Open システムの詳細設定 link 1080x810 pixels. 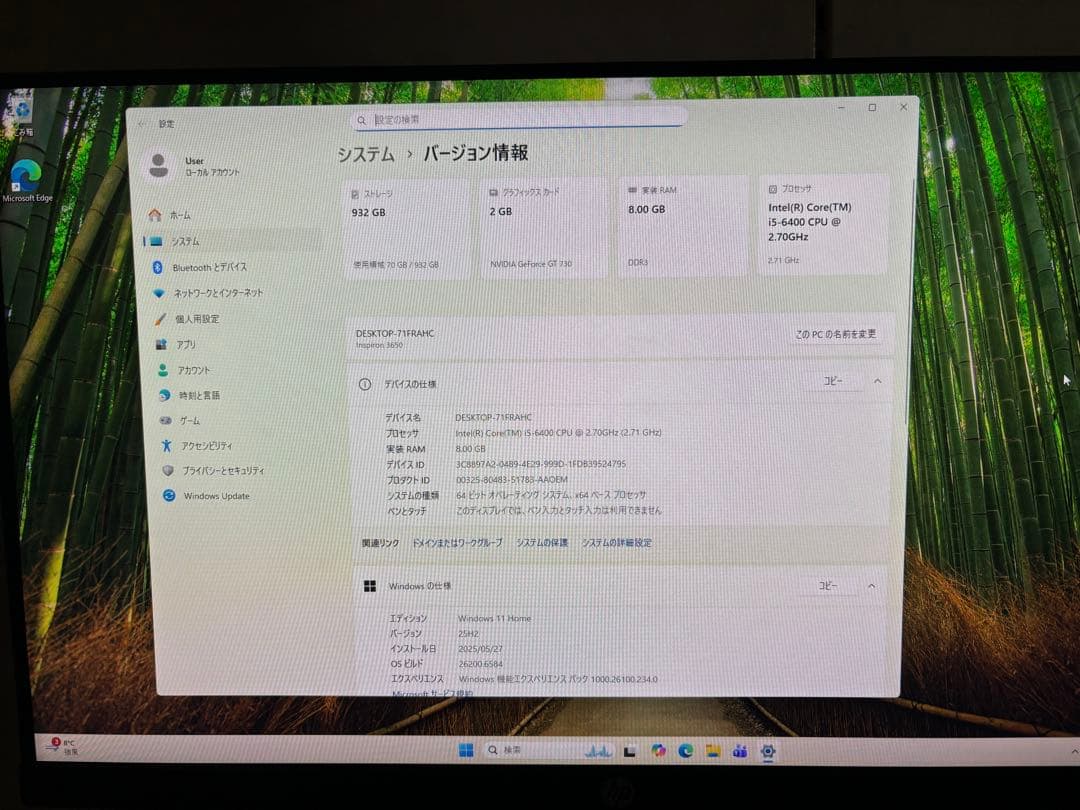616,543
